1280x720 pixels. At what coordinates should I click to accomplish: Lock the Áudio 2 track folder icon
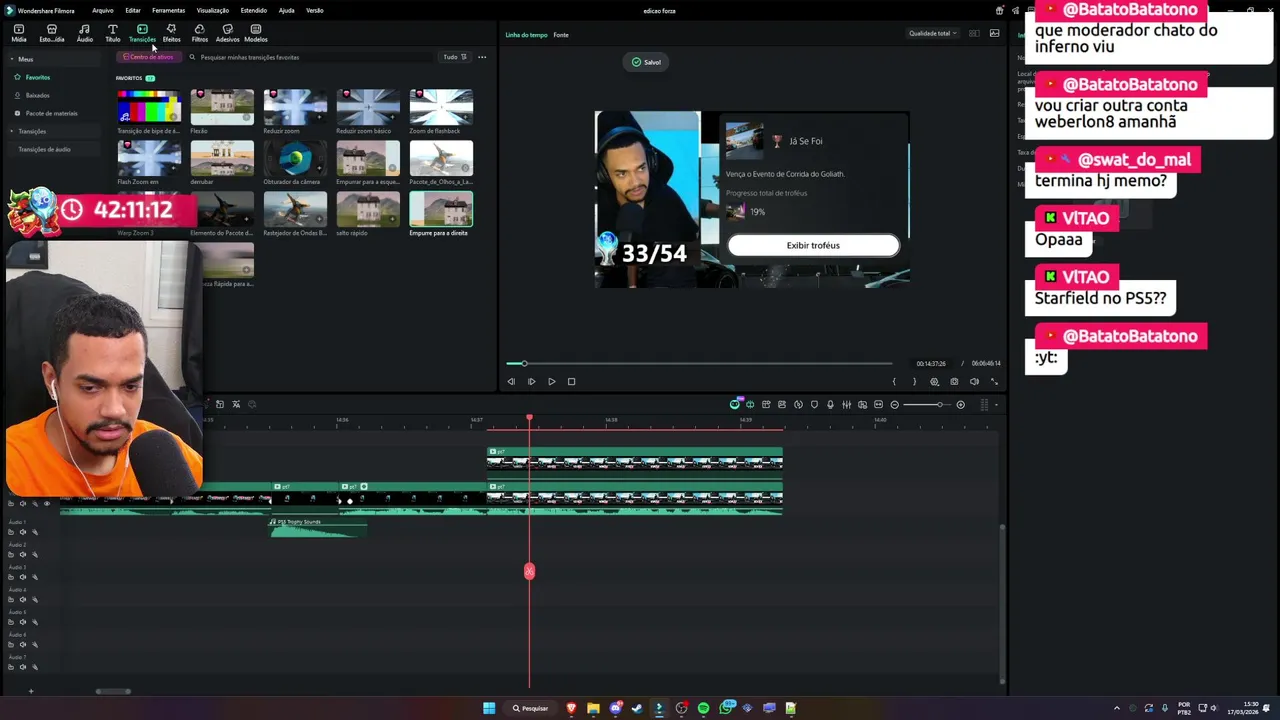coord(11,555)
